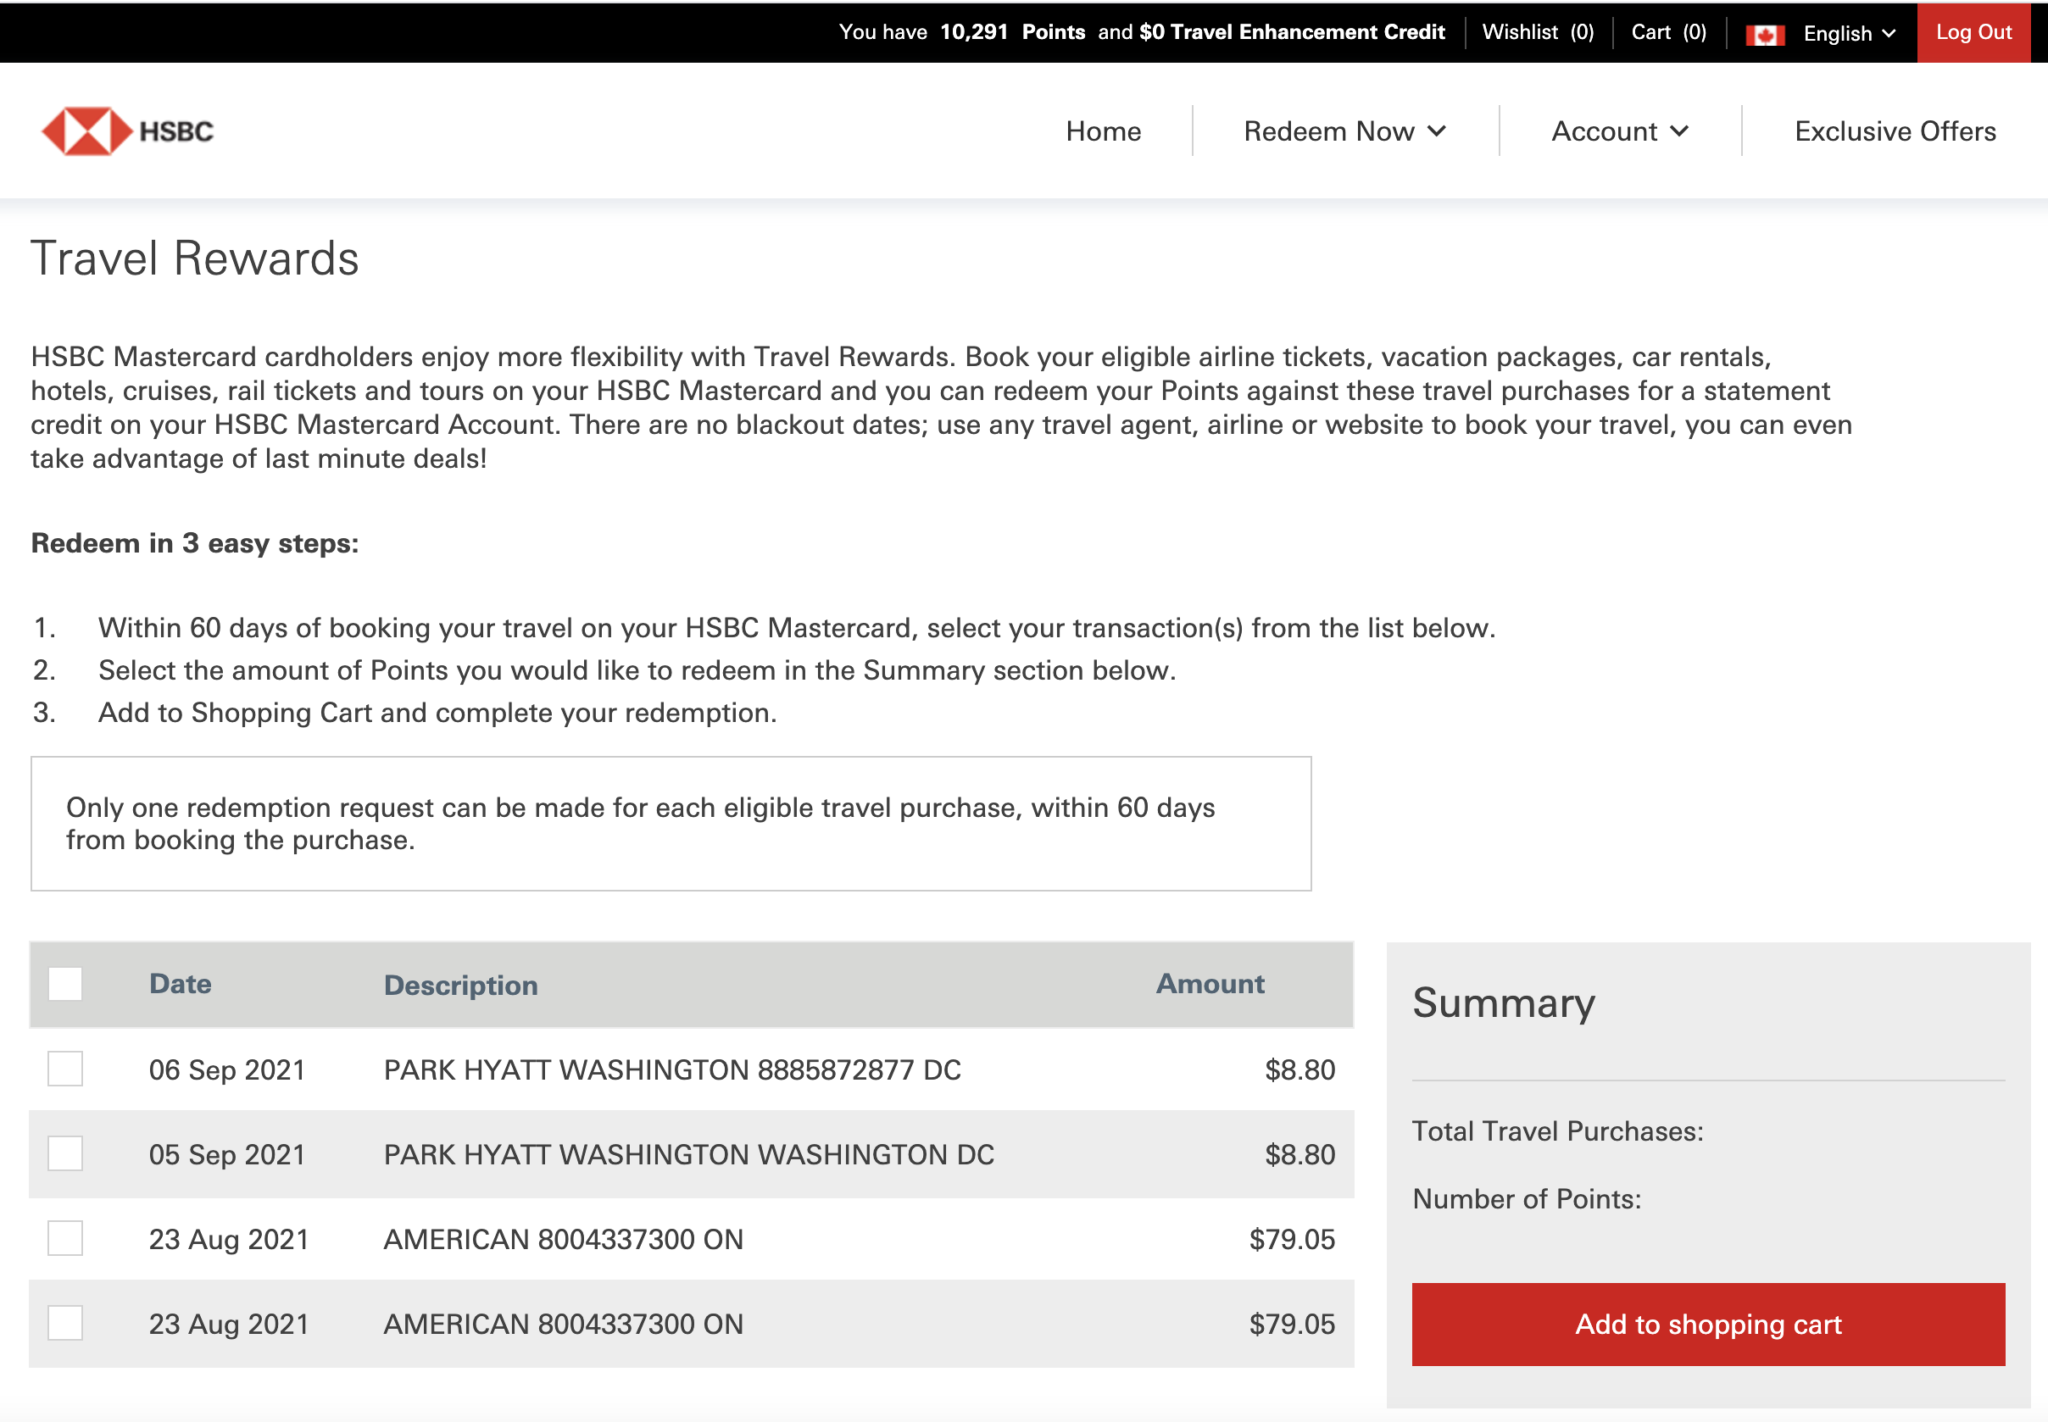Image resolution: width=2048 pixels, height=1422 pixels.
Task: Expand the Account menu
Action: point(1620,131)
